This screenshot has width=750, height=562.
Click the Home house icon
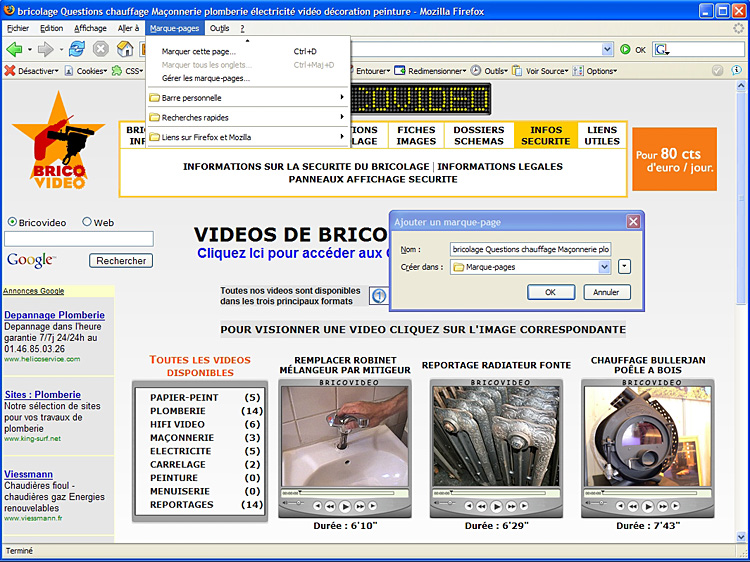(125, 49)
